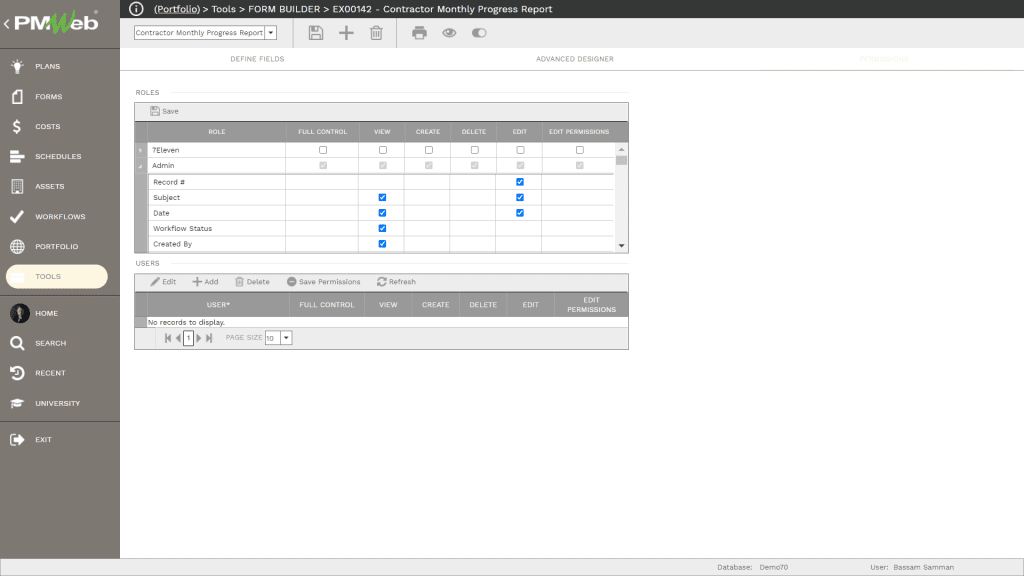Image resolution: width=1024 pixels, height=576 pixels.
Task: Open Workflows from the sidebar
Action: coord(59,216)
